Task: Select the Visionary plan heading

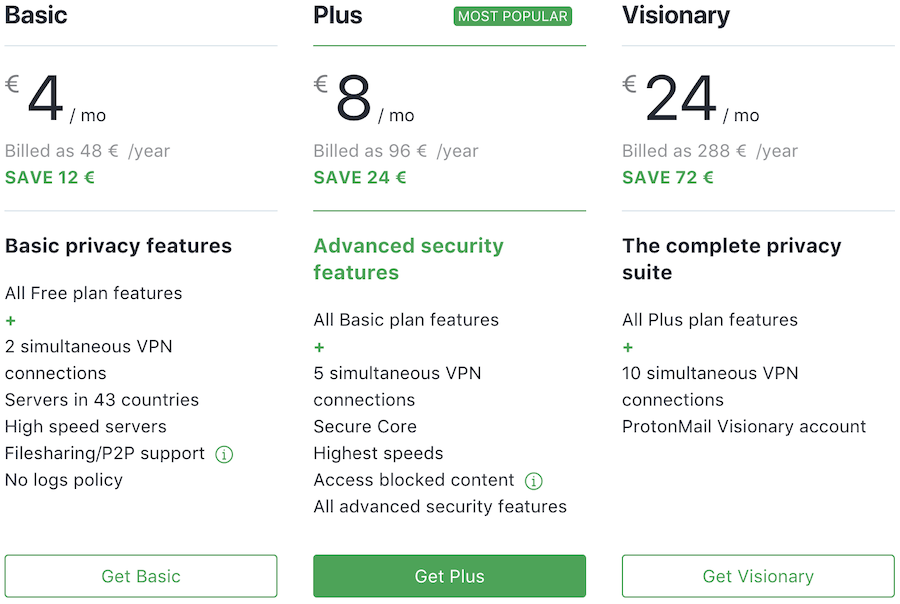Action: [x=676, y=16]
